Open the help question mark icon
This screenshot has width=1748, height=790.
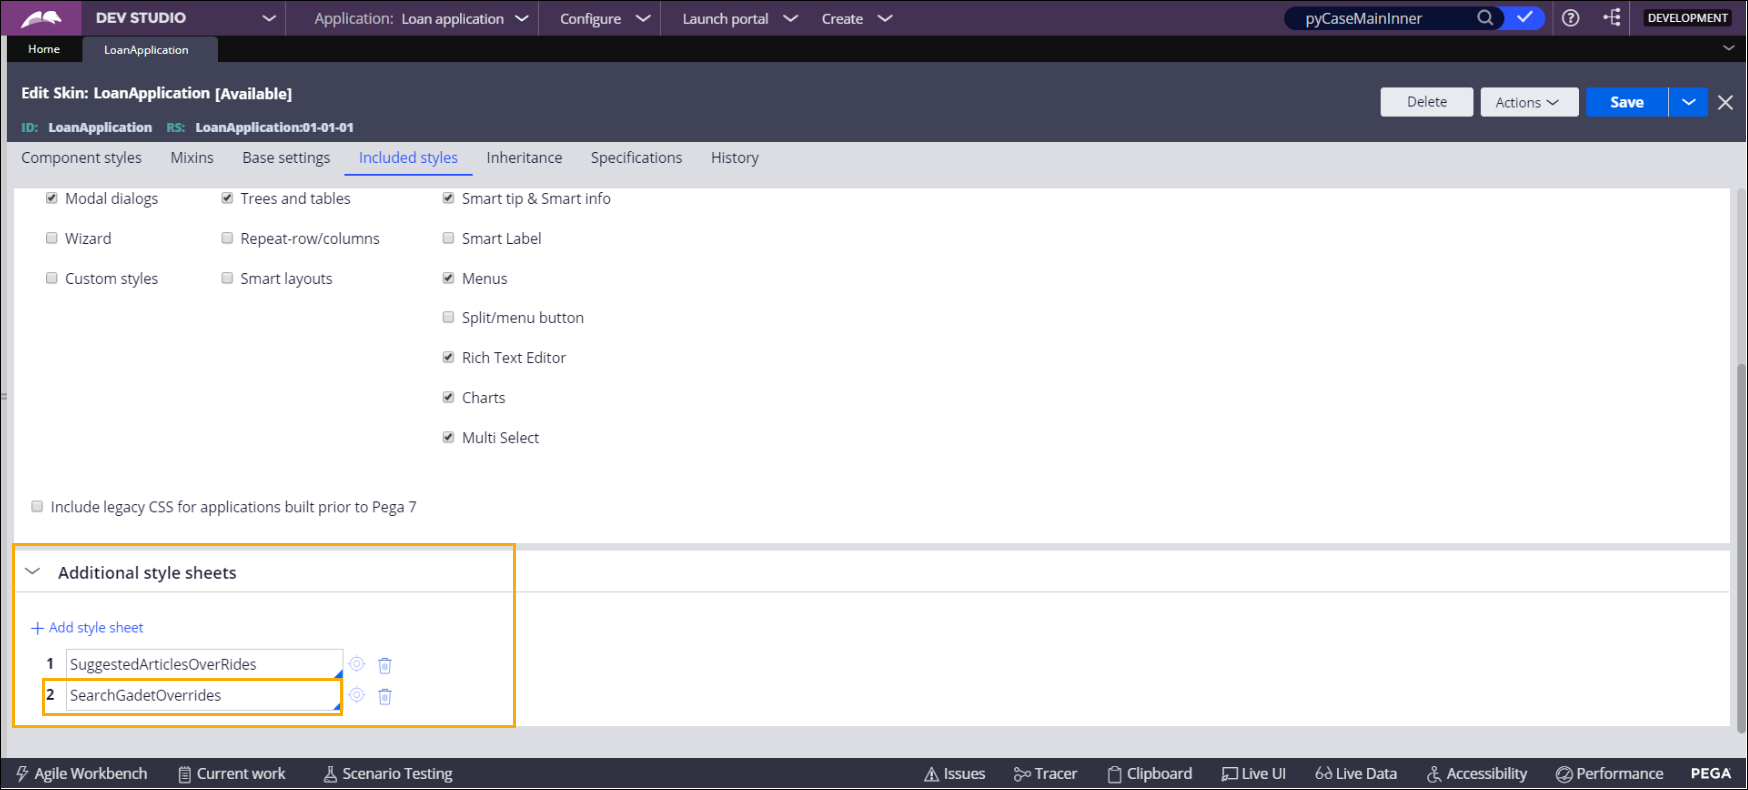tap(1570, 18)
